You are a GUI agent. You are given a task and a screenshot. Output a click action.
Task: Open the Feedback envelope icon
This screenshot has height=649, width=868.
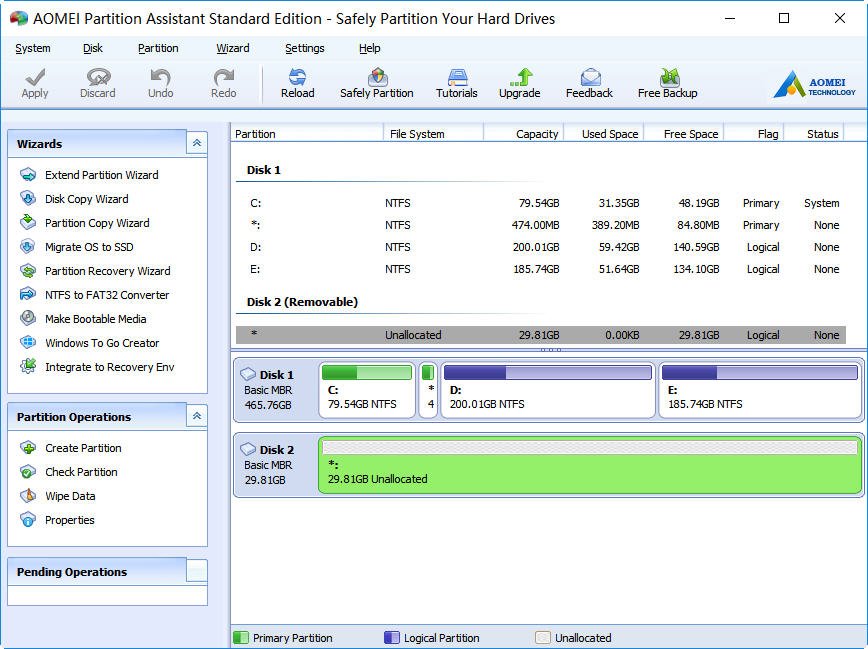[589, 82]
